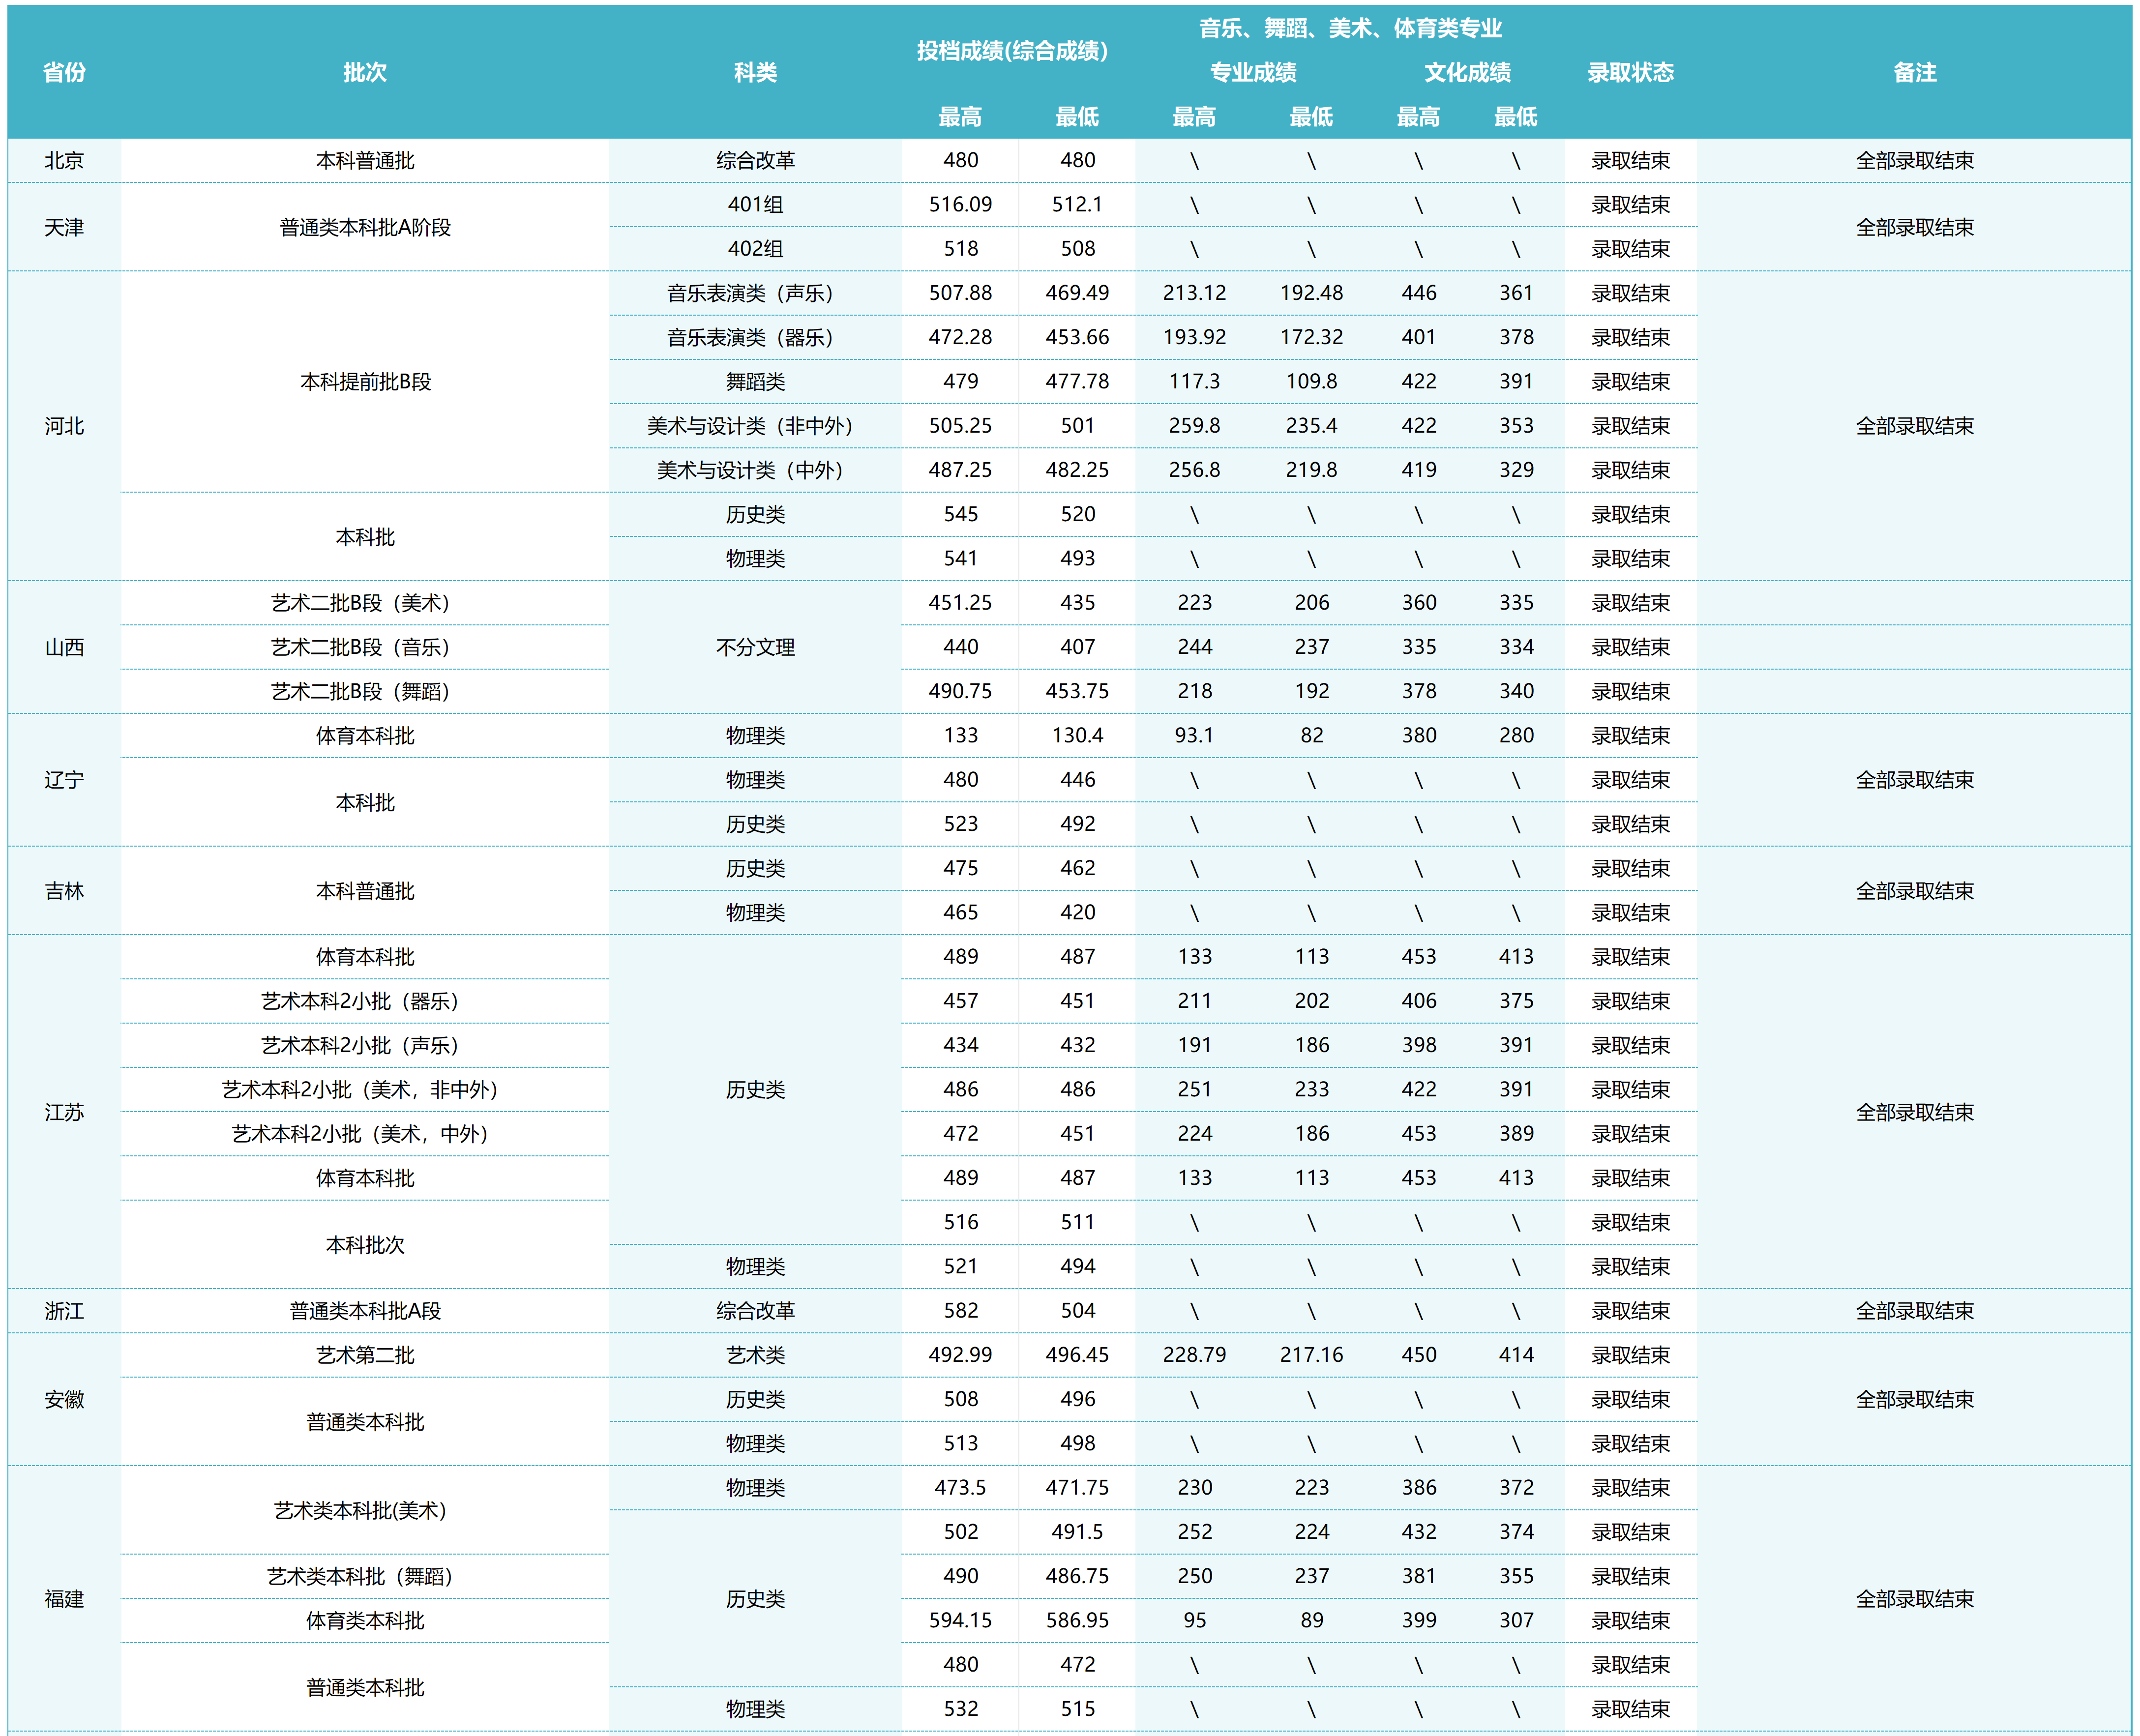Click the 艺术二批B段（美术）cell
This screenshot has height=1736, width=2140.
(365, 603)
